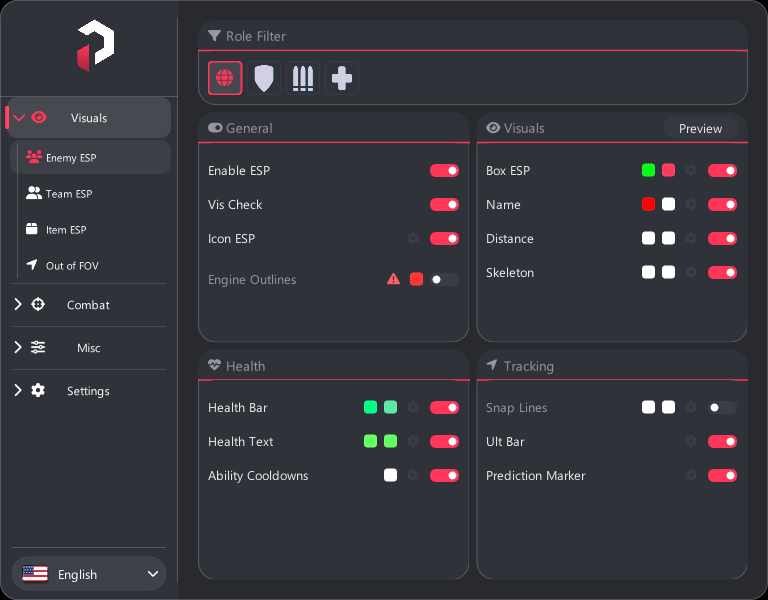
Task: Open the Icon ESP gear settings
Action: tap(413, 239)
